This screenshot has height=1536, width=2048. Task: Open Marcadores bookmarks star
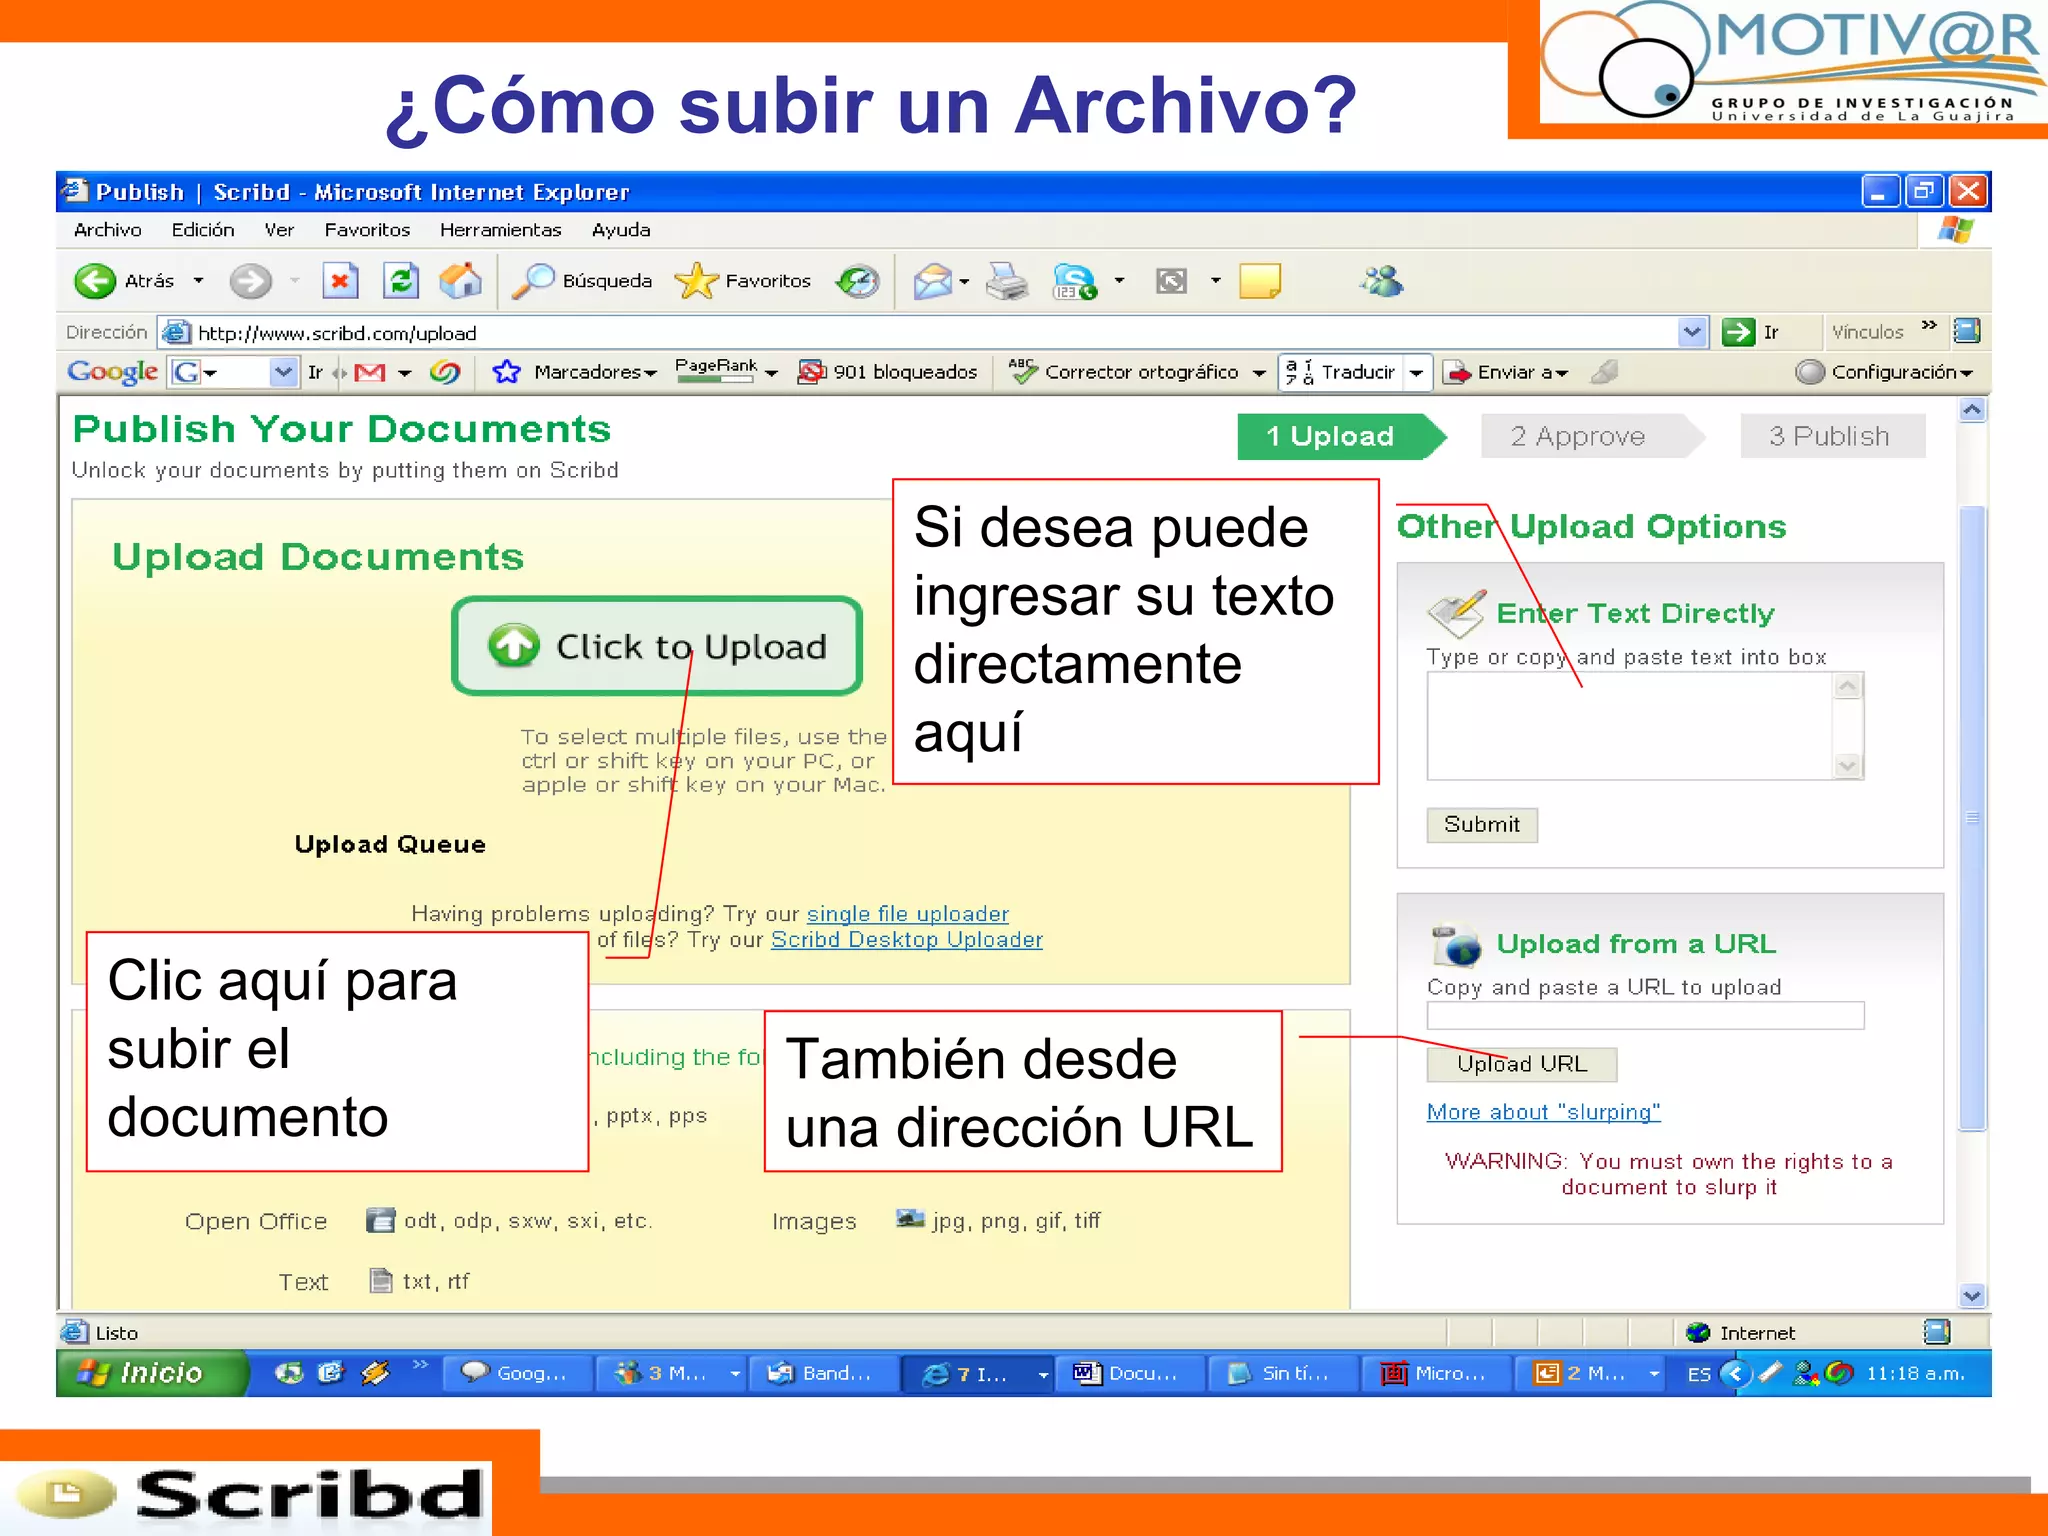(x=574, y=372)
